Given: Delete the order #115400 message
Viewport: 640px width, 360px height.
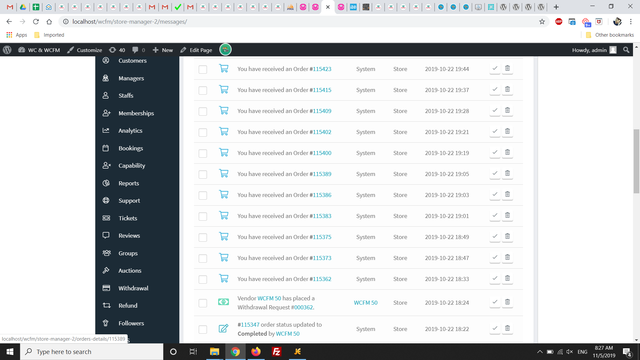Looking at the screenshot, I should [x=507, y=153].
